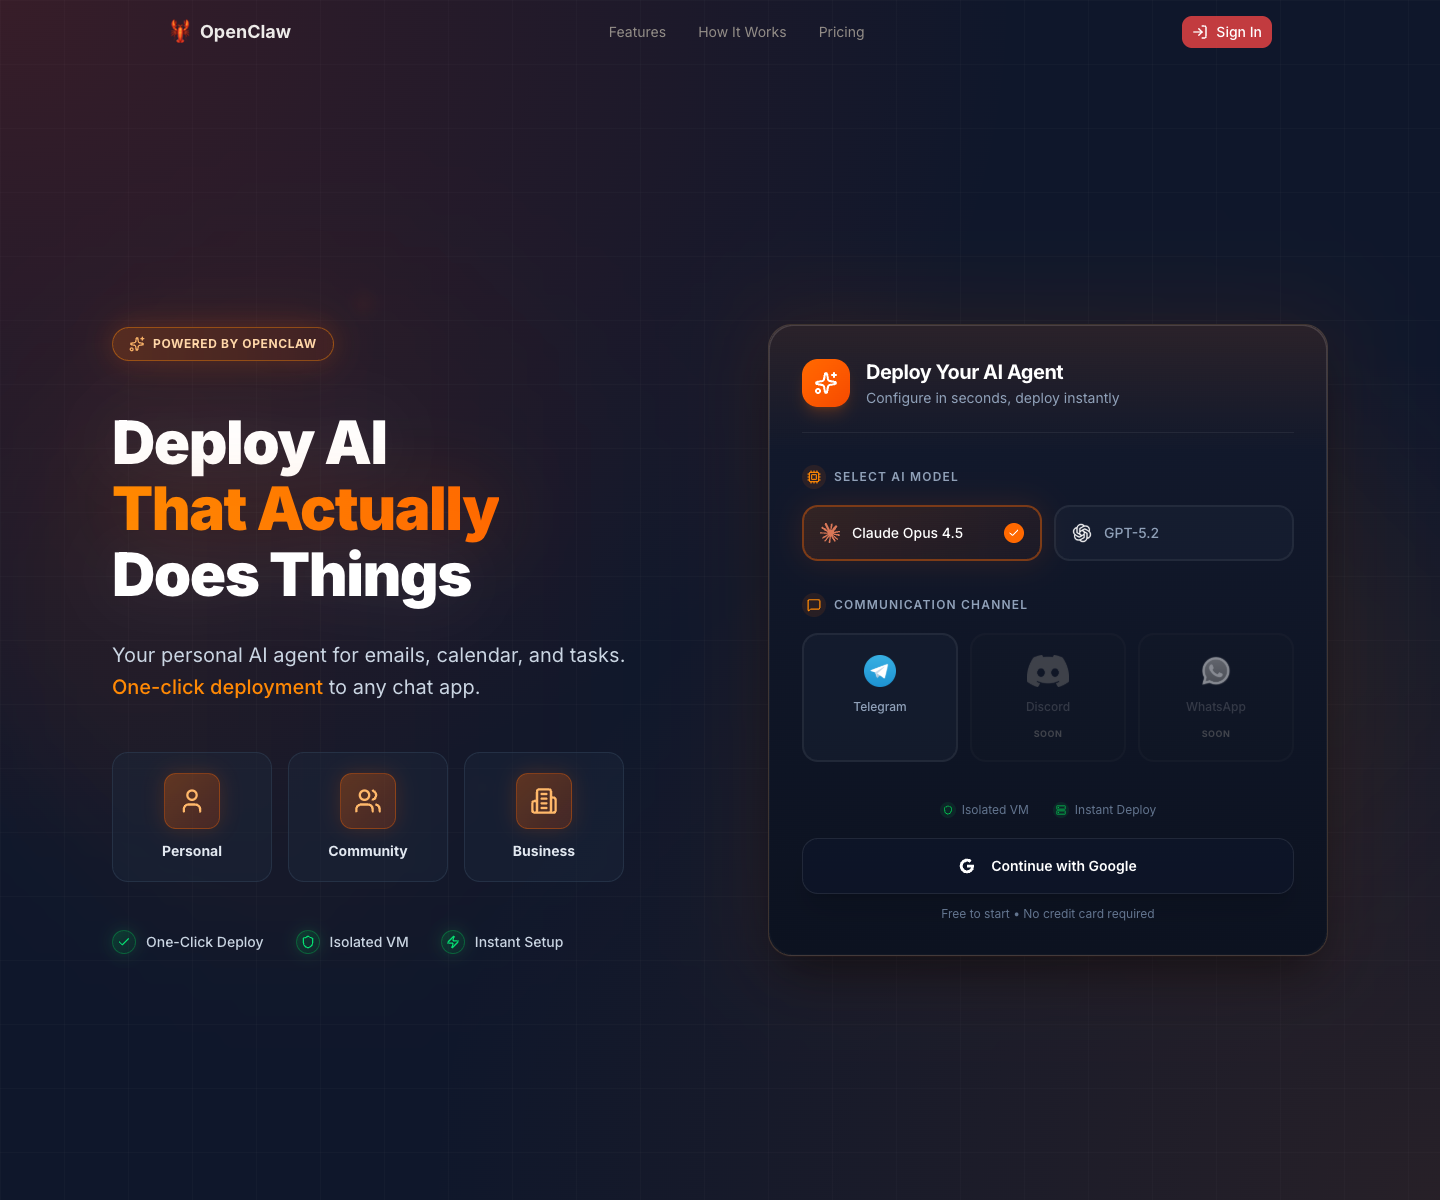Select the Business use-case card
The height and width of the screenshot is (1200, 1440).
pos(544,817)
